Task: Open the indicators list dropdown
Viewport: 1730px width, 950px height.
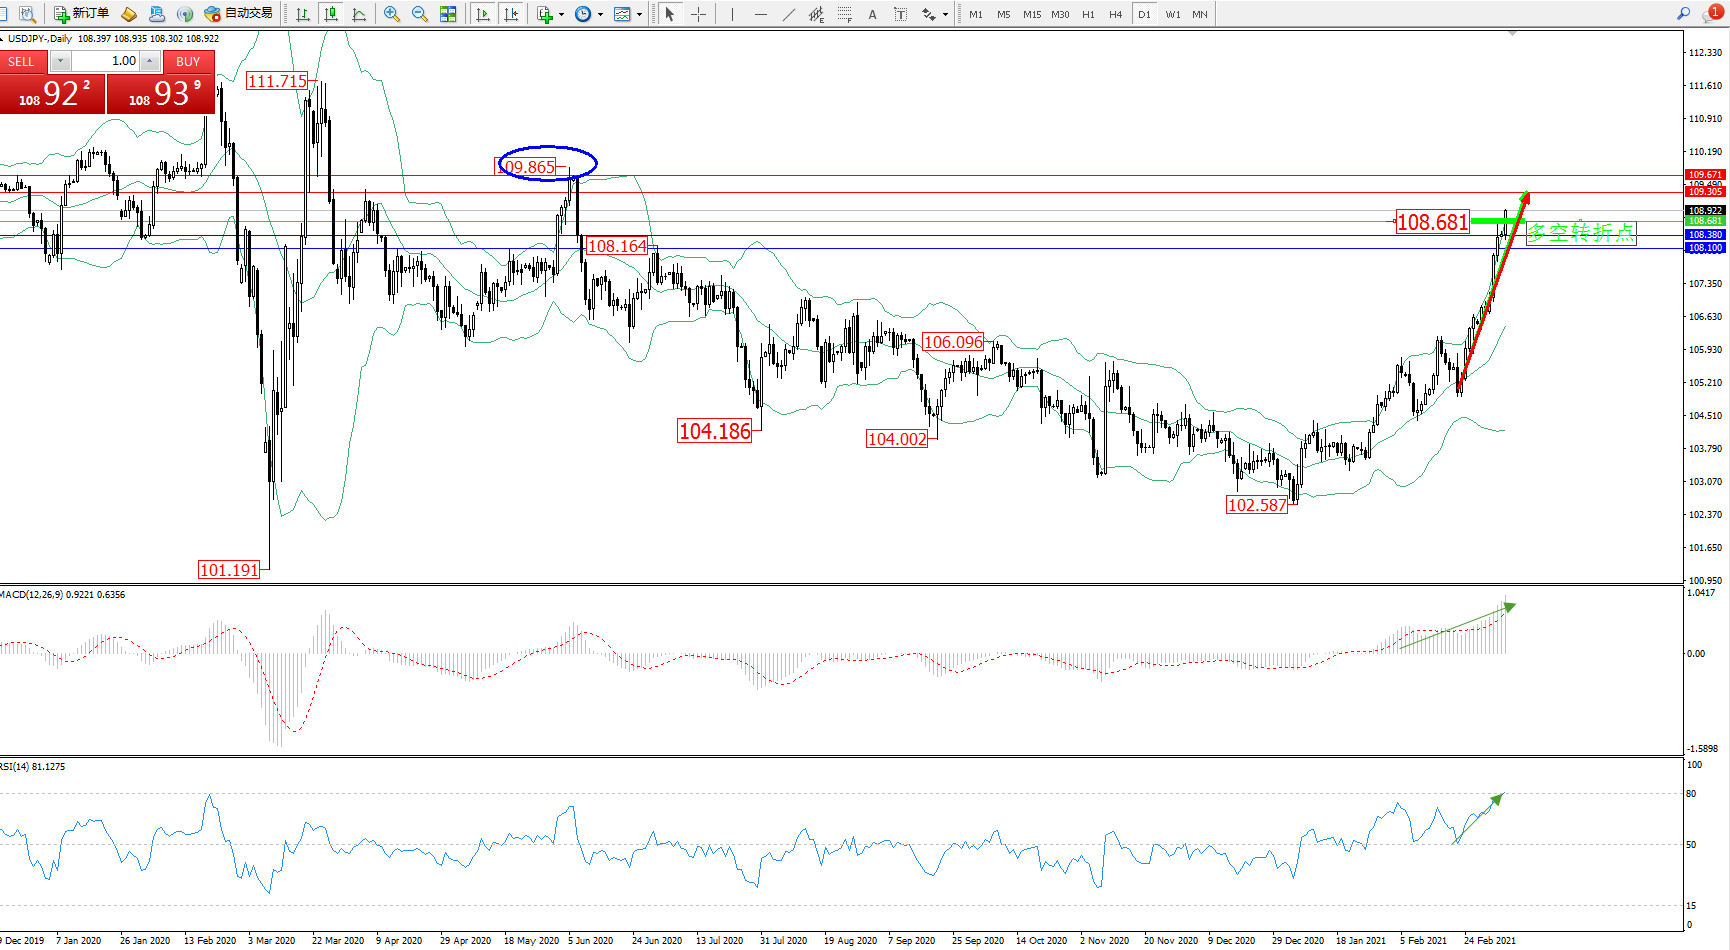Action: pos(561,15)
